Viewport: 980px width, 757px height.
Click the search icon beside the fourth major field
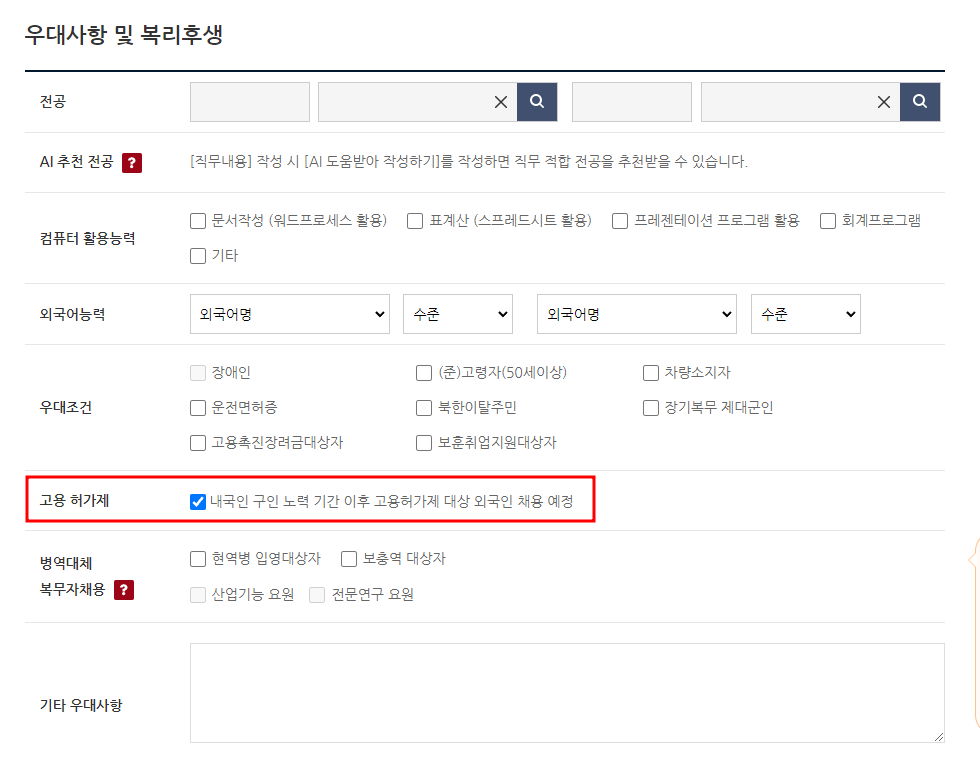(x=919, y=101)
